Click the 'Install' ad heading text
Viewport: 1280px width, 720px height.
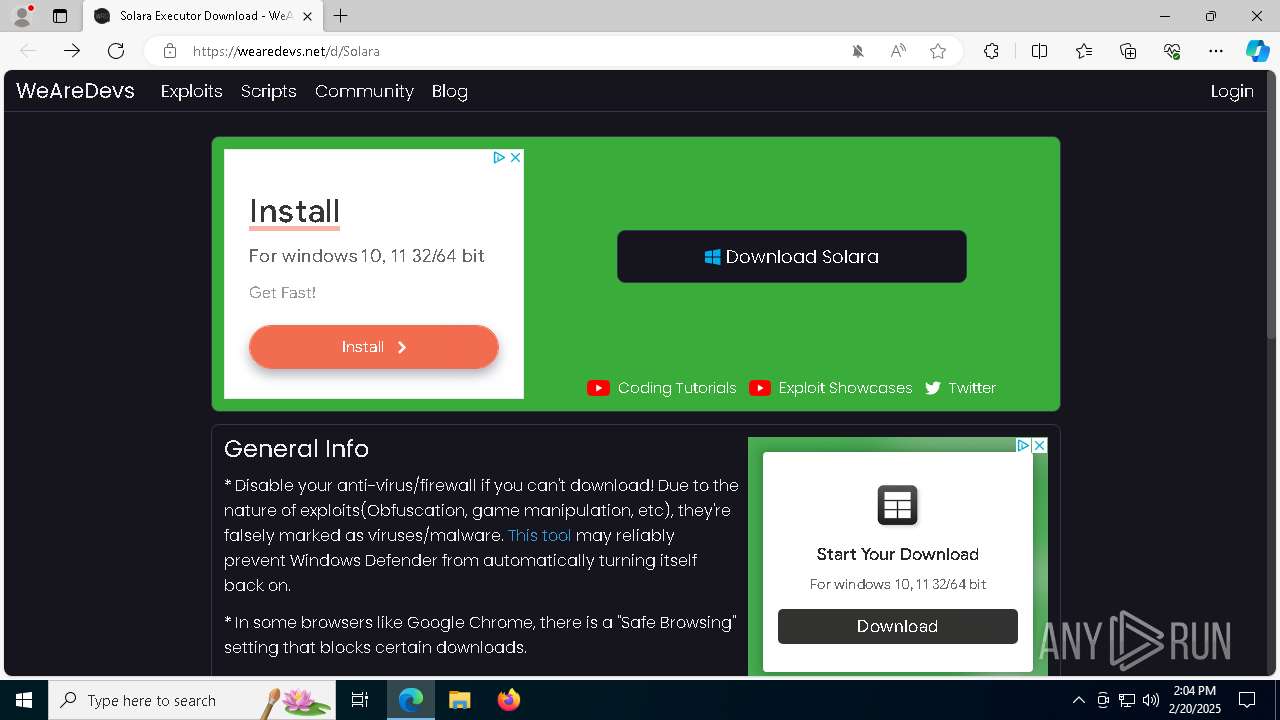294,211
